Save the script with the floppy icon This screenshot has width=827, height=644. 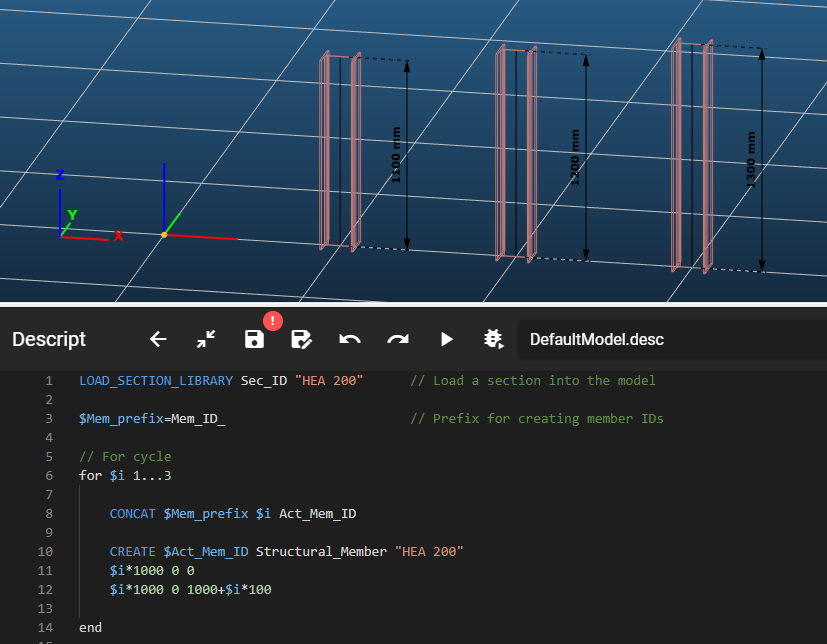(x=254, y=339)
